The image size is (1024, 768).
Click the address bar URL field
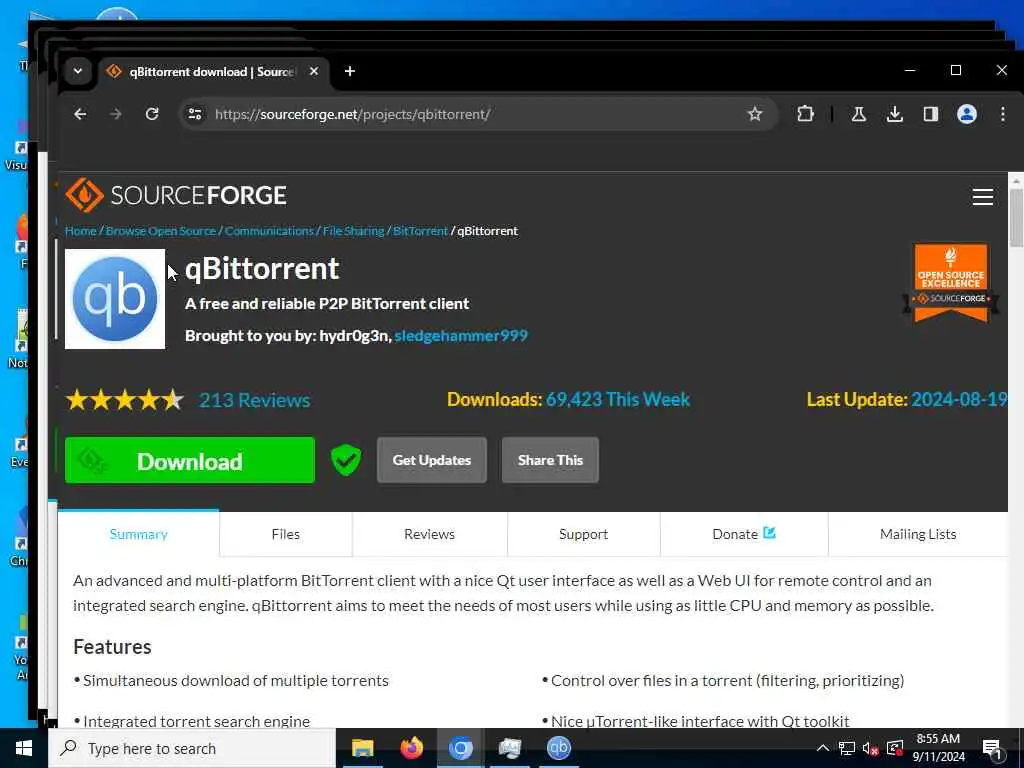pyautogui.click(x=477, y=114)
